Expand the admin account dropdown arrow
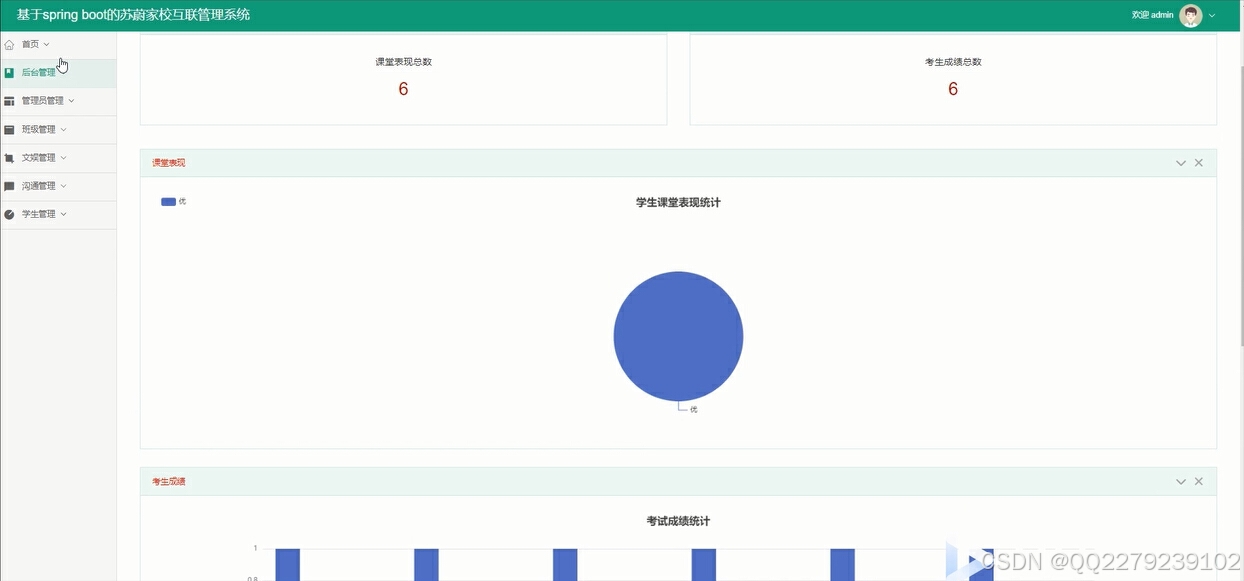 pos(1211,15)
